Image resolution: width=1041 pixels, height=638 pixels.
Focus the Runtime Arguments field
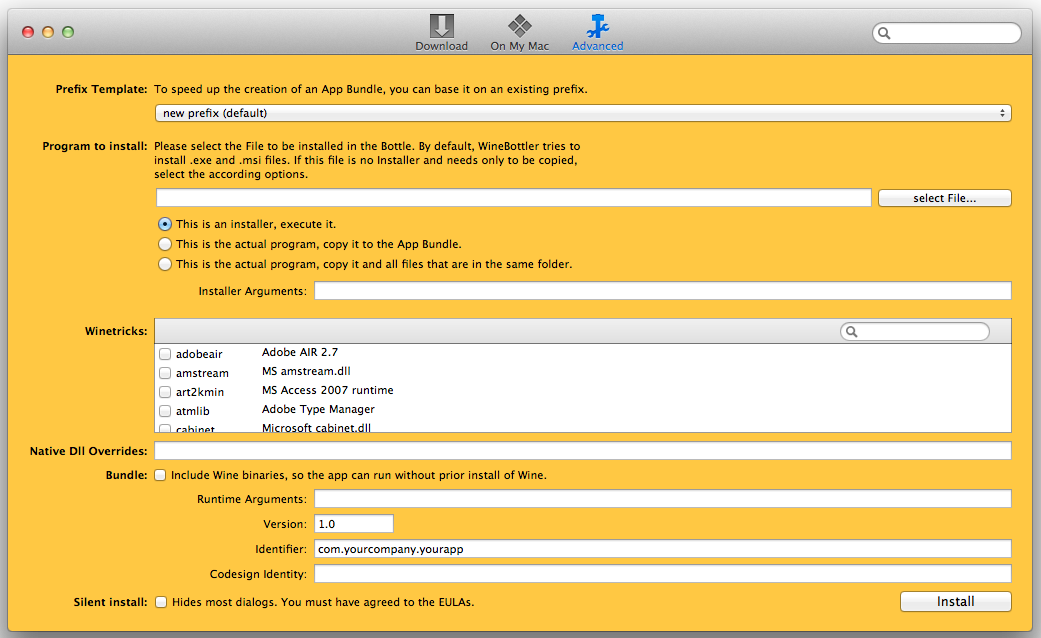[663, 499]
